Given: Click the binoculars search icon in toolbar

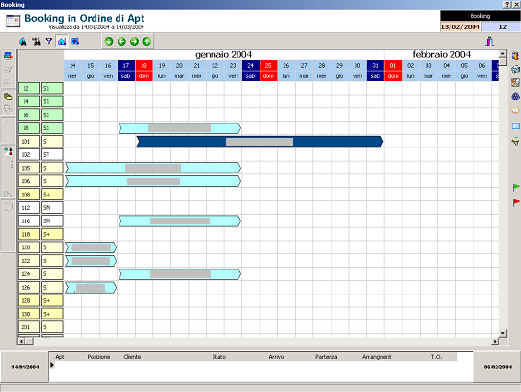Looking at the screenshot, I should (36, 42).
